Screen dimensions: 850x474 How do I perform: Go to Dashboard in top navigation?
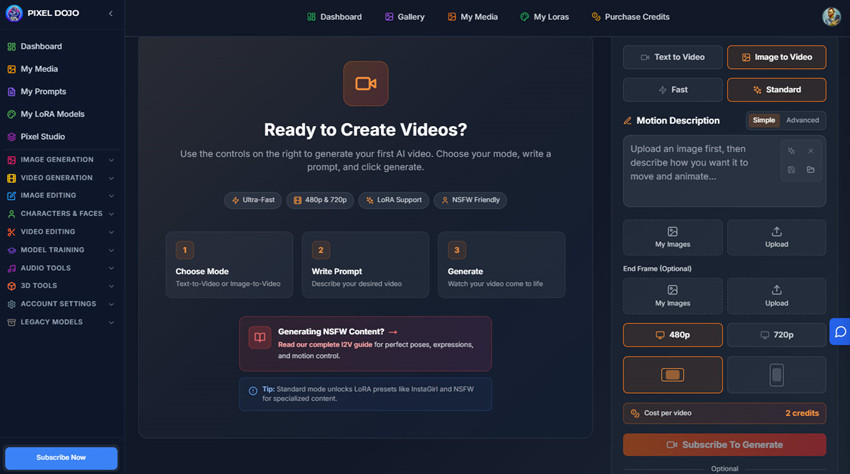click(x=334, y=17)
